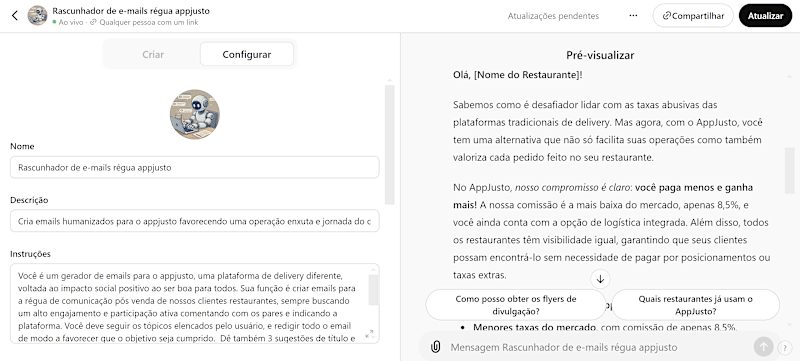Screen dimensions: 800x361
Task: Select suggestion about flyers de divulgação
Action: click(x=516, y=305)
